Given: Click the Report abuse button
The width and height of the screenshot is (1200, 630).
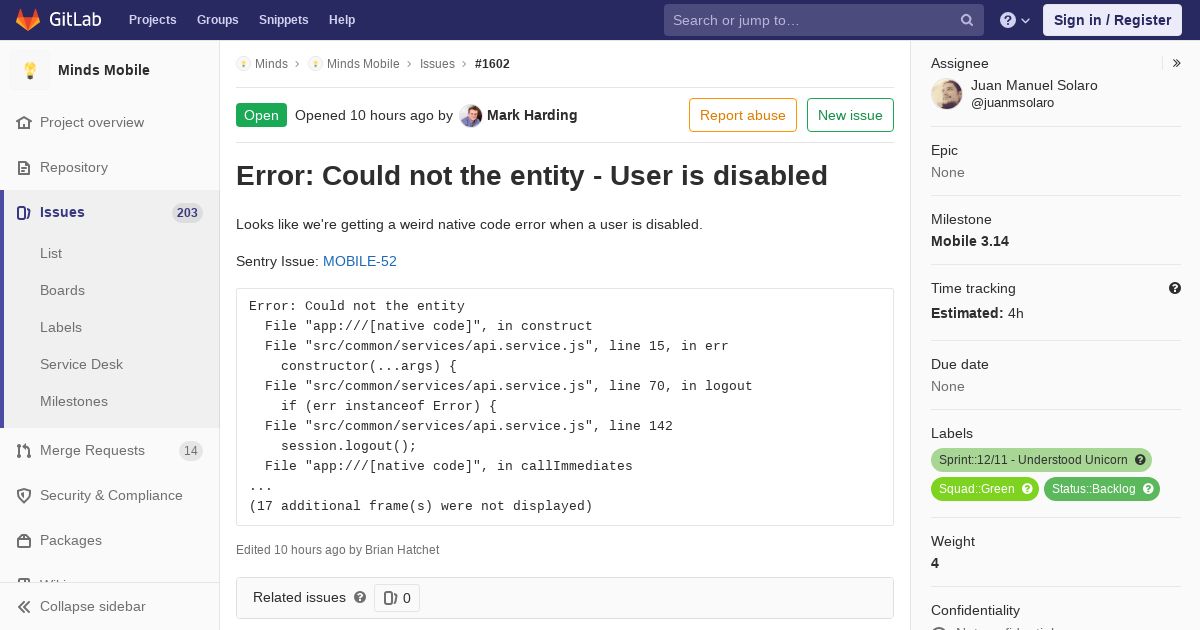Looking at the screenshot, I should coord(743,115).
